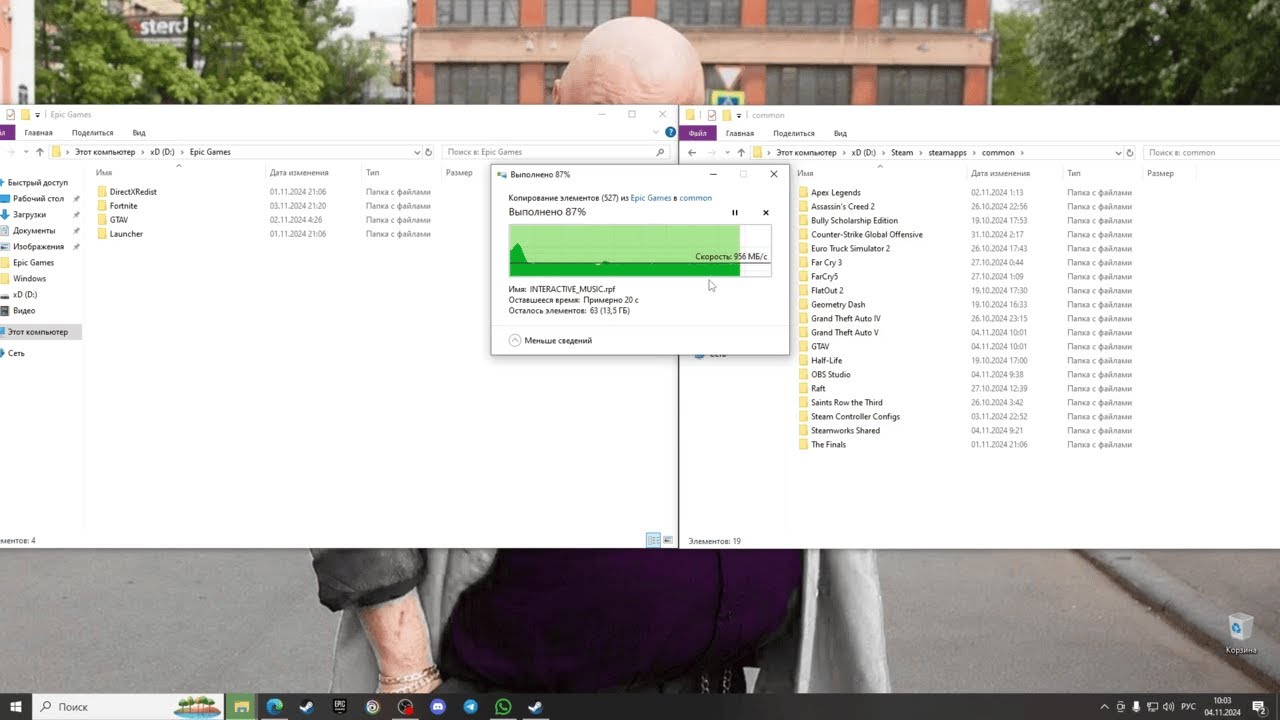Screen dimensions: 1280x720
Task: Click the search box 'Поиск в: common'
Action: (1210, 153)
